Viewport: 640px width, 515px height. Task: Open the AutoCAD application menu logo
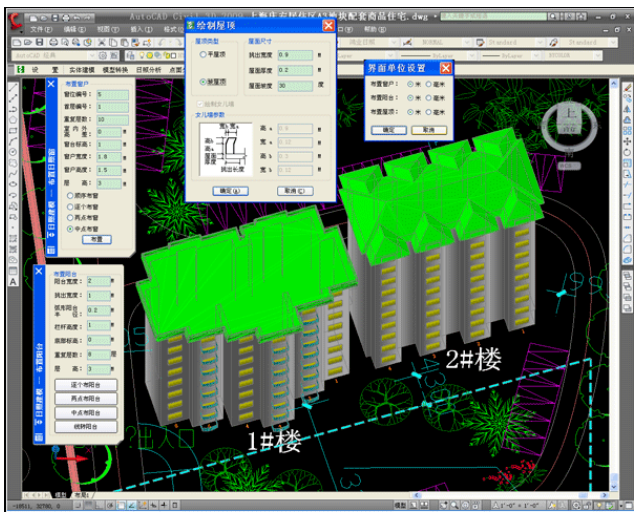tap(16, 21)
